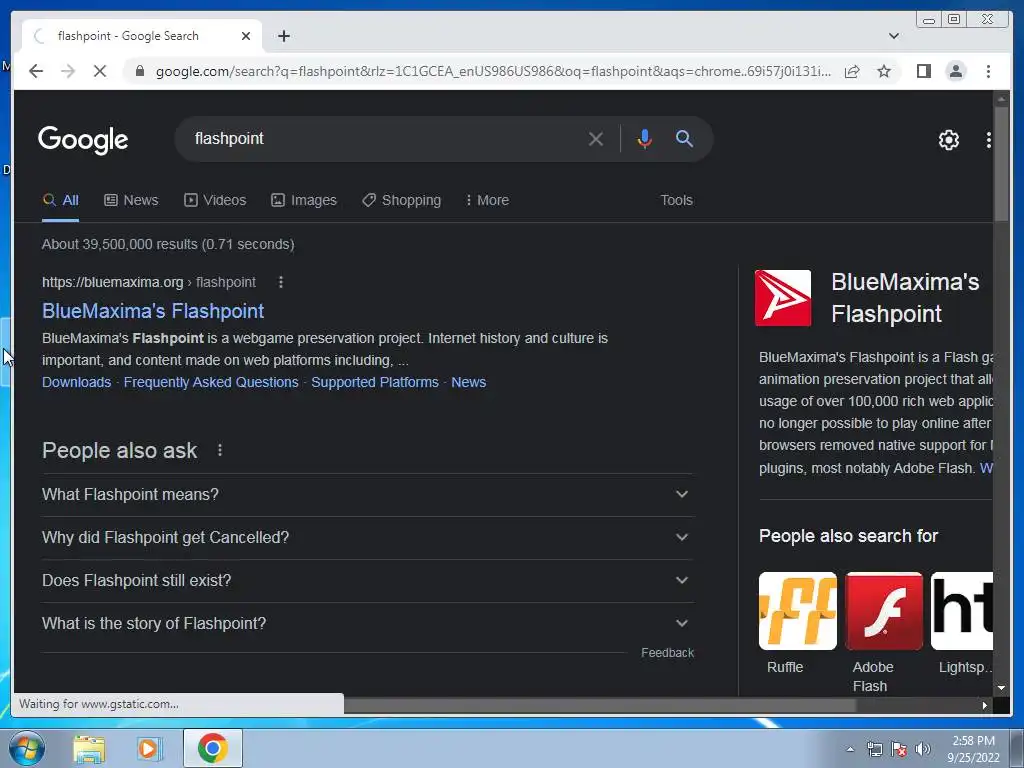Image resolution: width=1024 pixels, height=768 pixels.
Task: Open the options dots next to bluemaxima.org result
Action: tap(281, 282)
